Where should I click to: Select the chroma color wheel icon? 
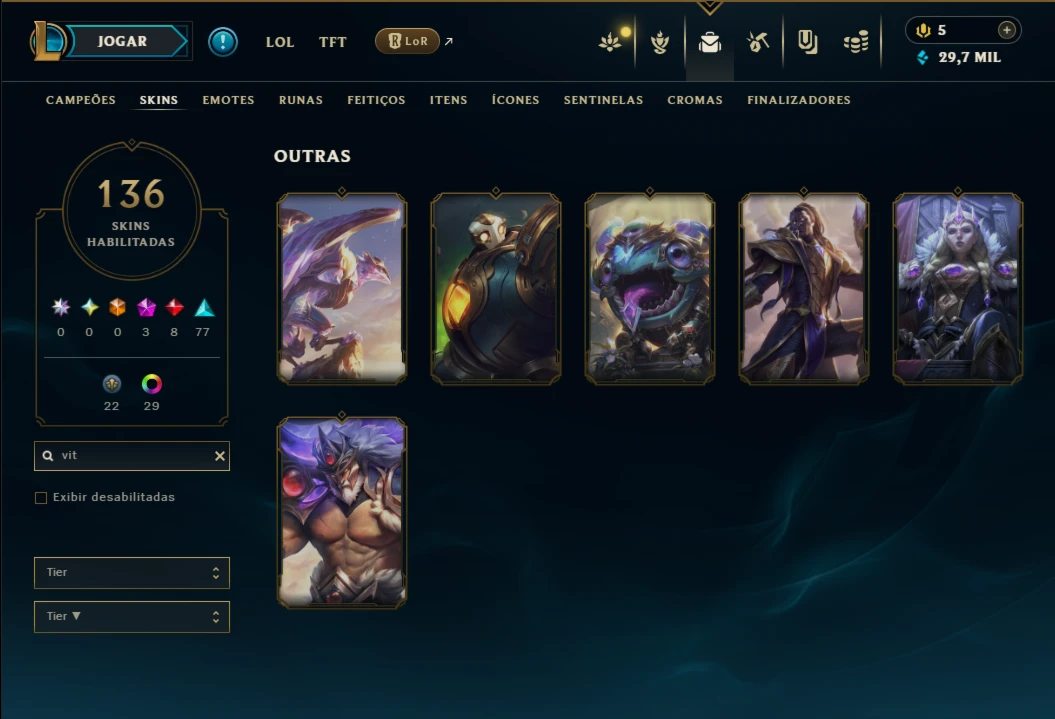coord(151,384)
